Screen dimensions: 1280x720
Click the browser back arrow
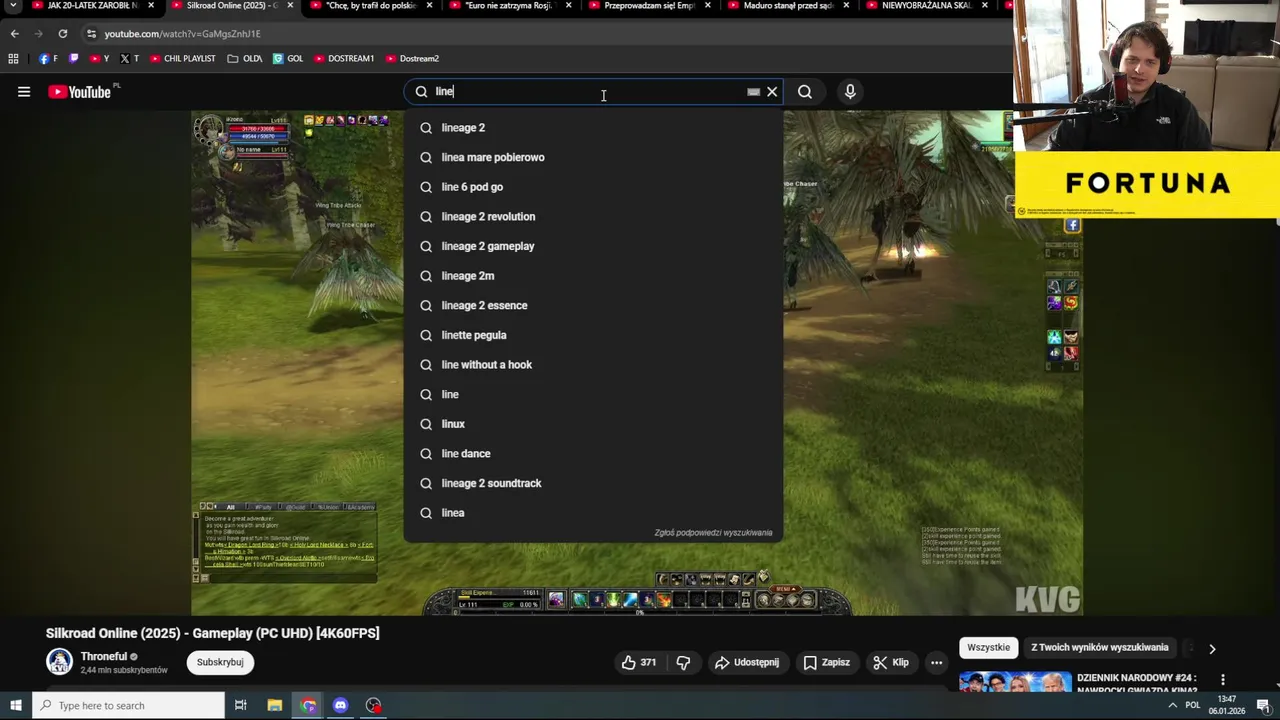pos(14,33)
